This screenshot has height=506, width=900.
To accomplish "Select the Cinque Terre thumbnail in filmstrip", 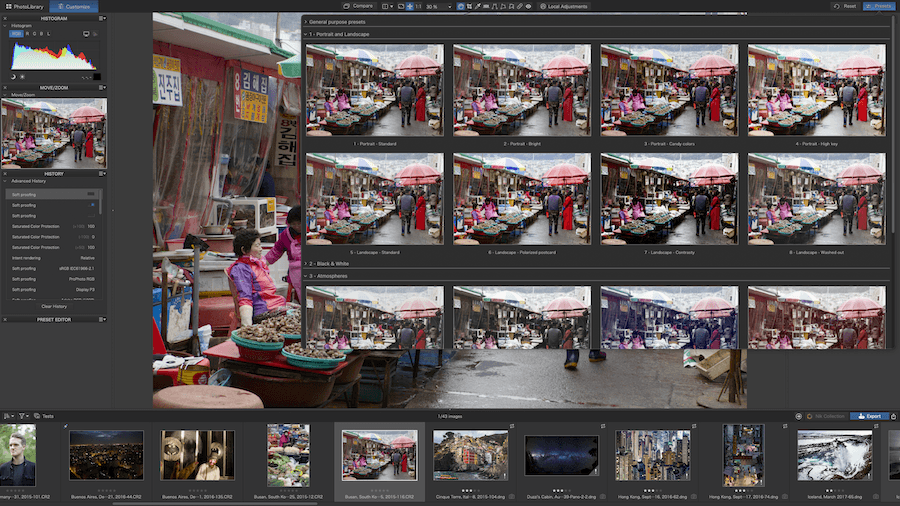I will 470,456.
